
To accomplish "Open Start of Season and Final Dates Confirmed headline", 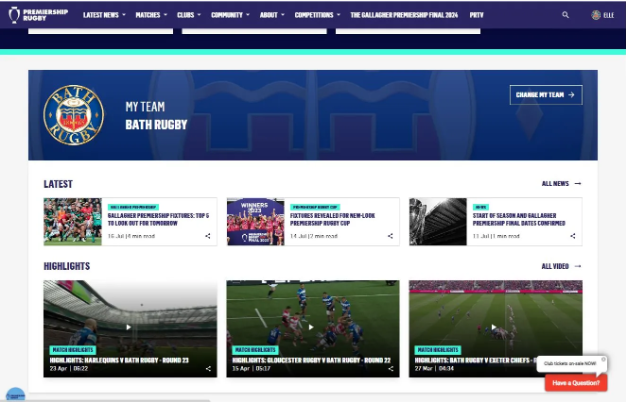I will (519, 219).
